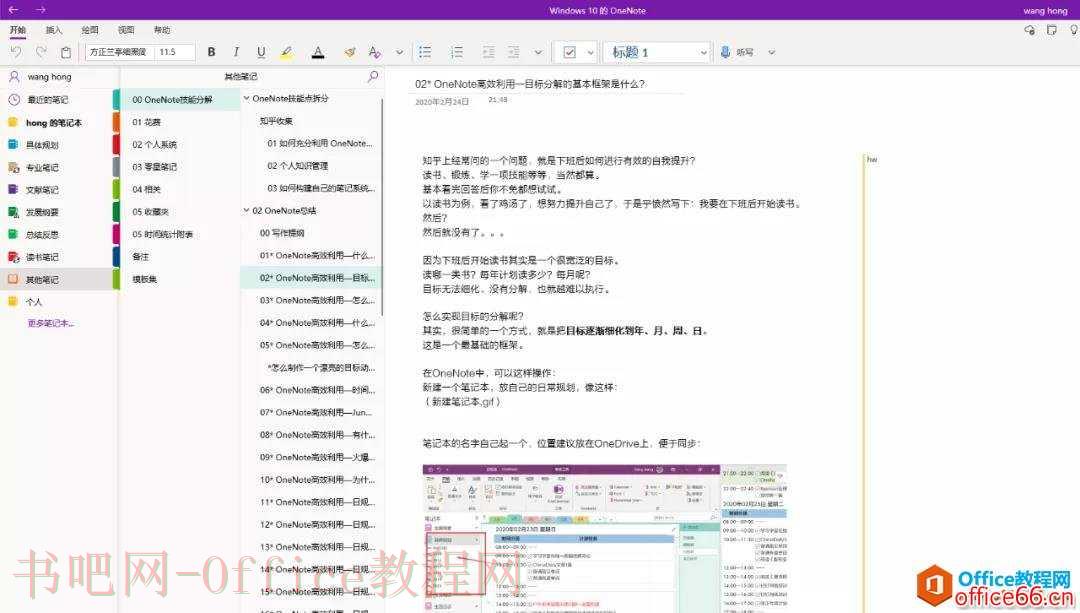Collapse the 02 OneNote总结 page group

coord(247,211)
